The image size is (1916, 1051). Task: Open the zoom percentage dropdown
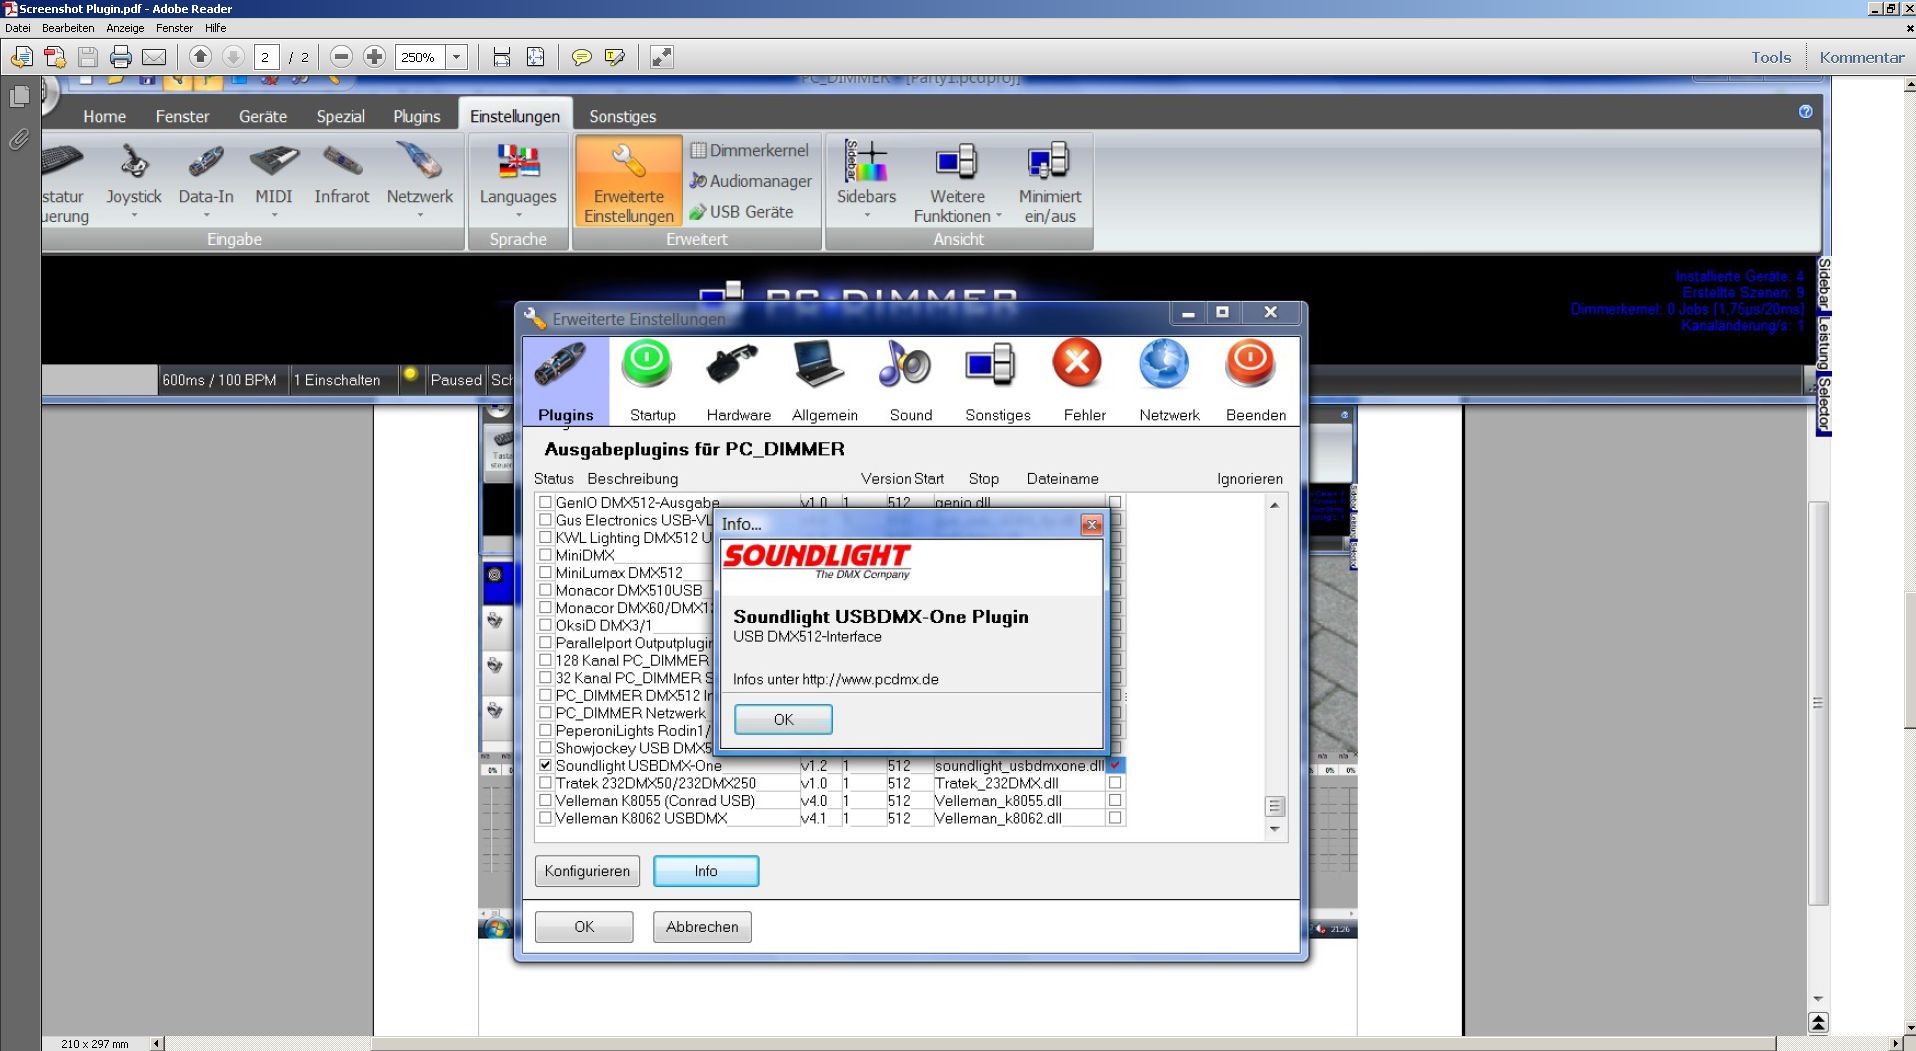tap(457, 57)
